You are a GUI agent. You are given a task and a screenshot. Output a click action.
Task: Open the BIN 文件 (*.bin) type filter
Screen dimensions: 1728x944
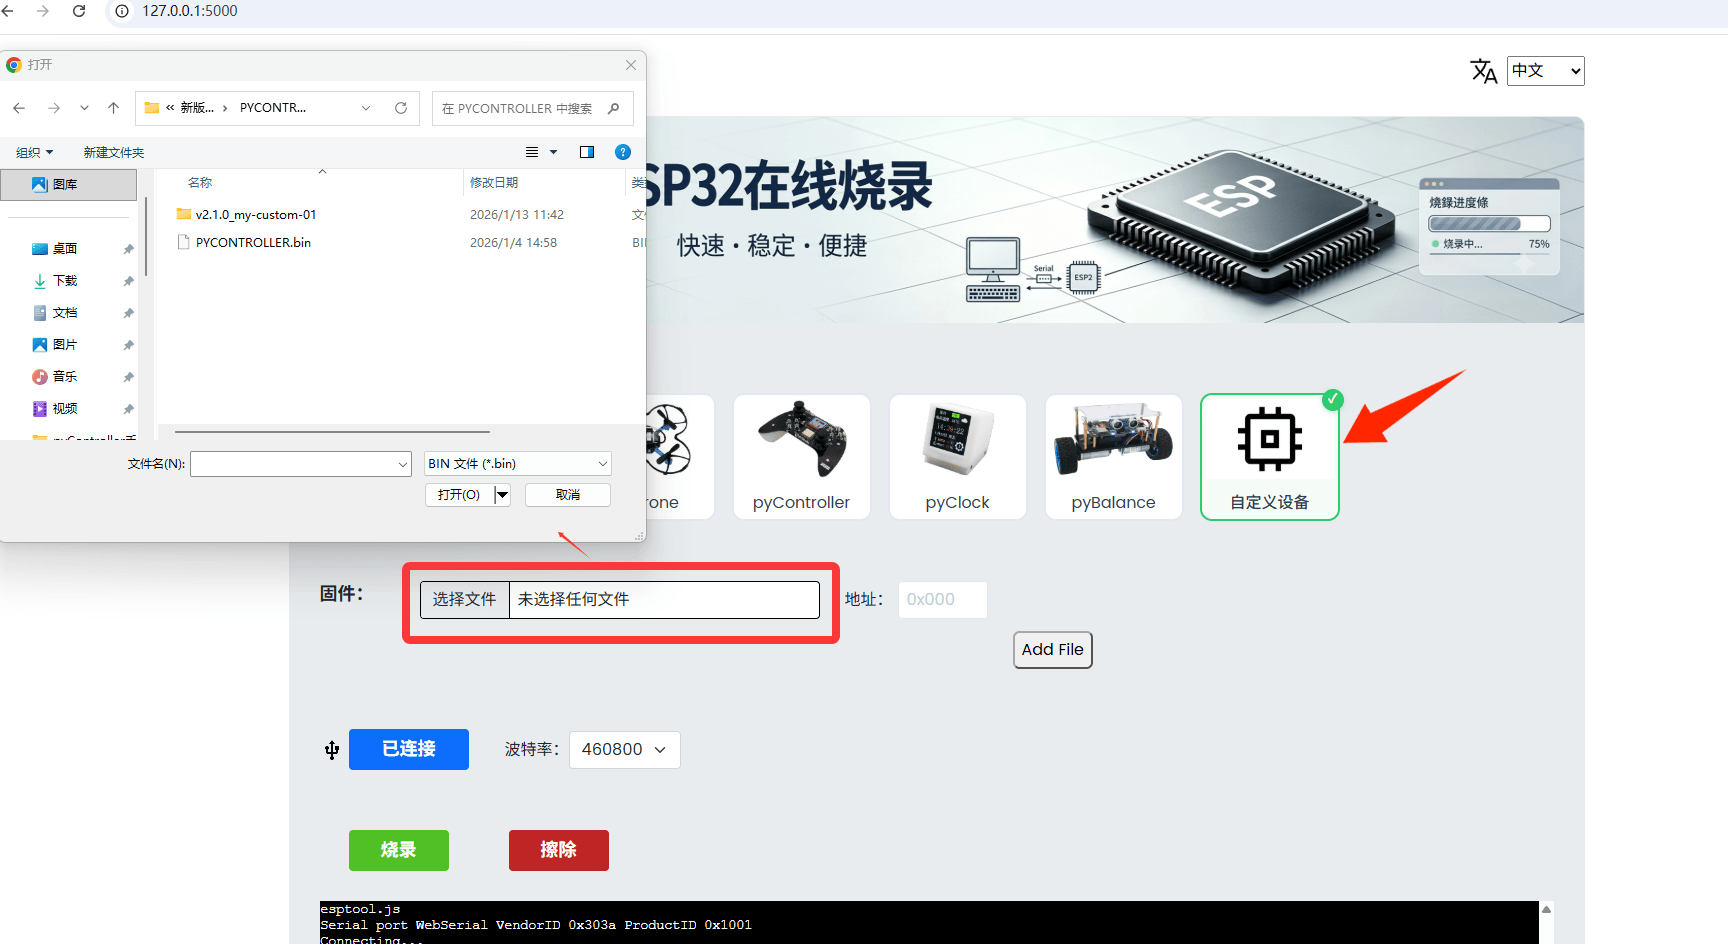pyautogui.click(x=517, y=464)
